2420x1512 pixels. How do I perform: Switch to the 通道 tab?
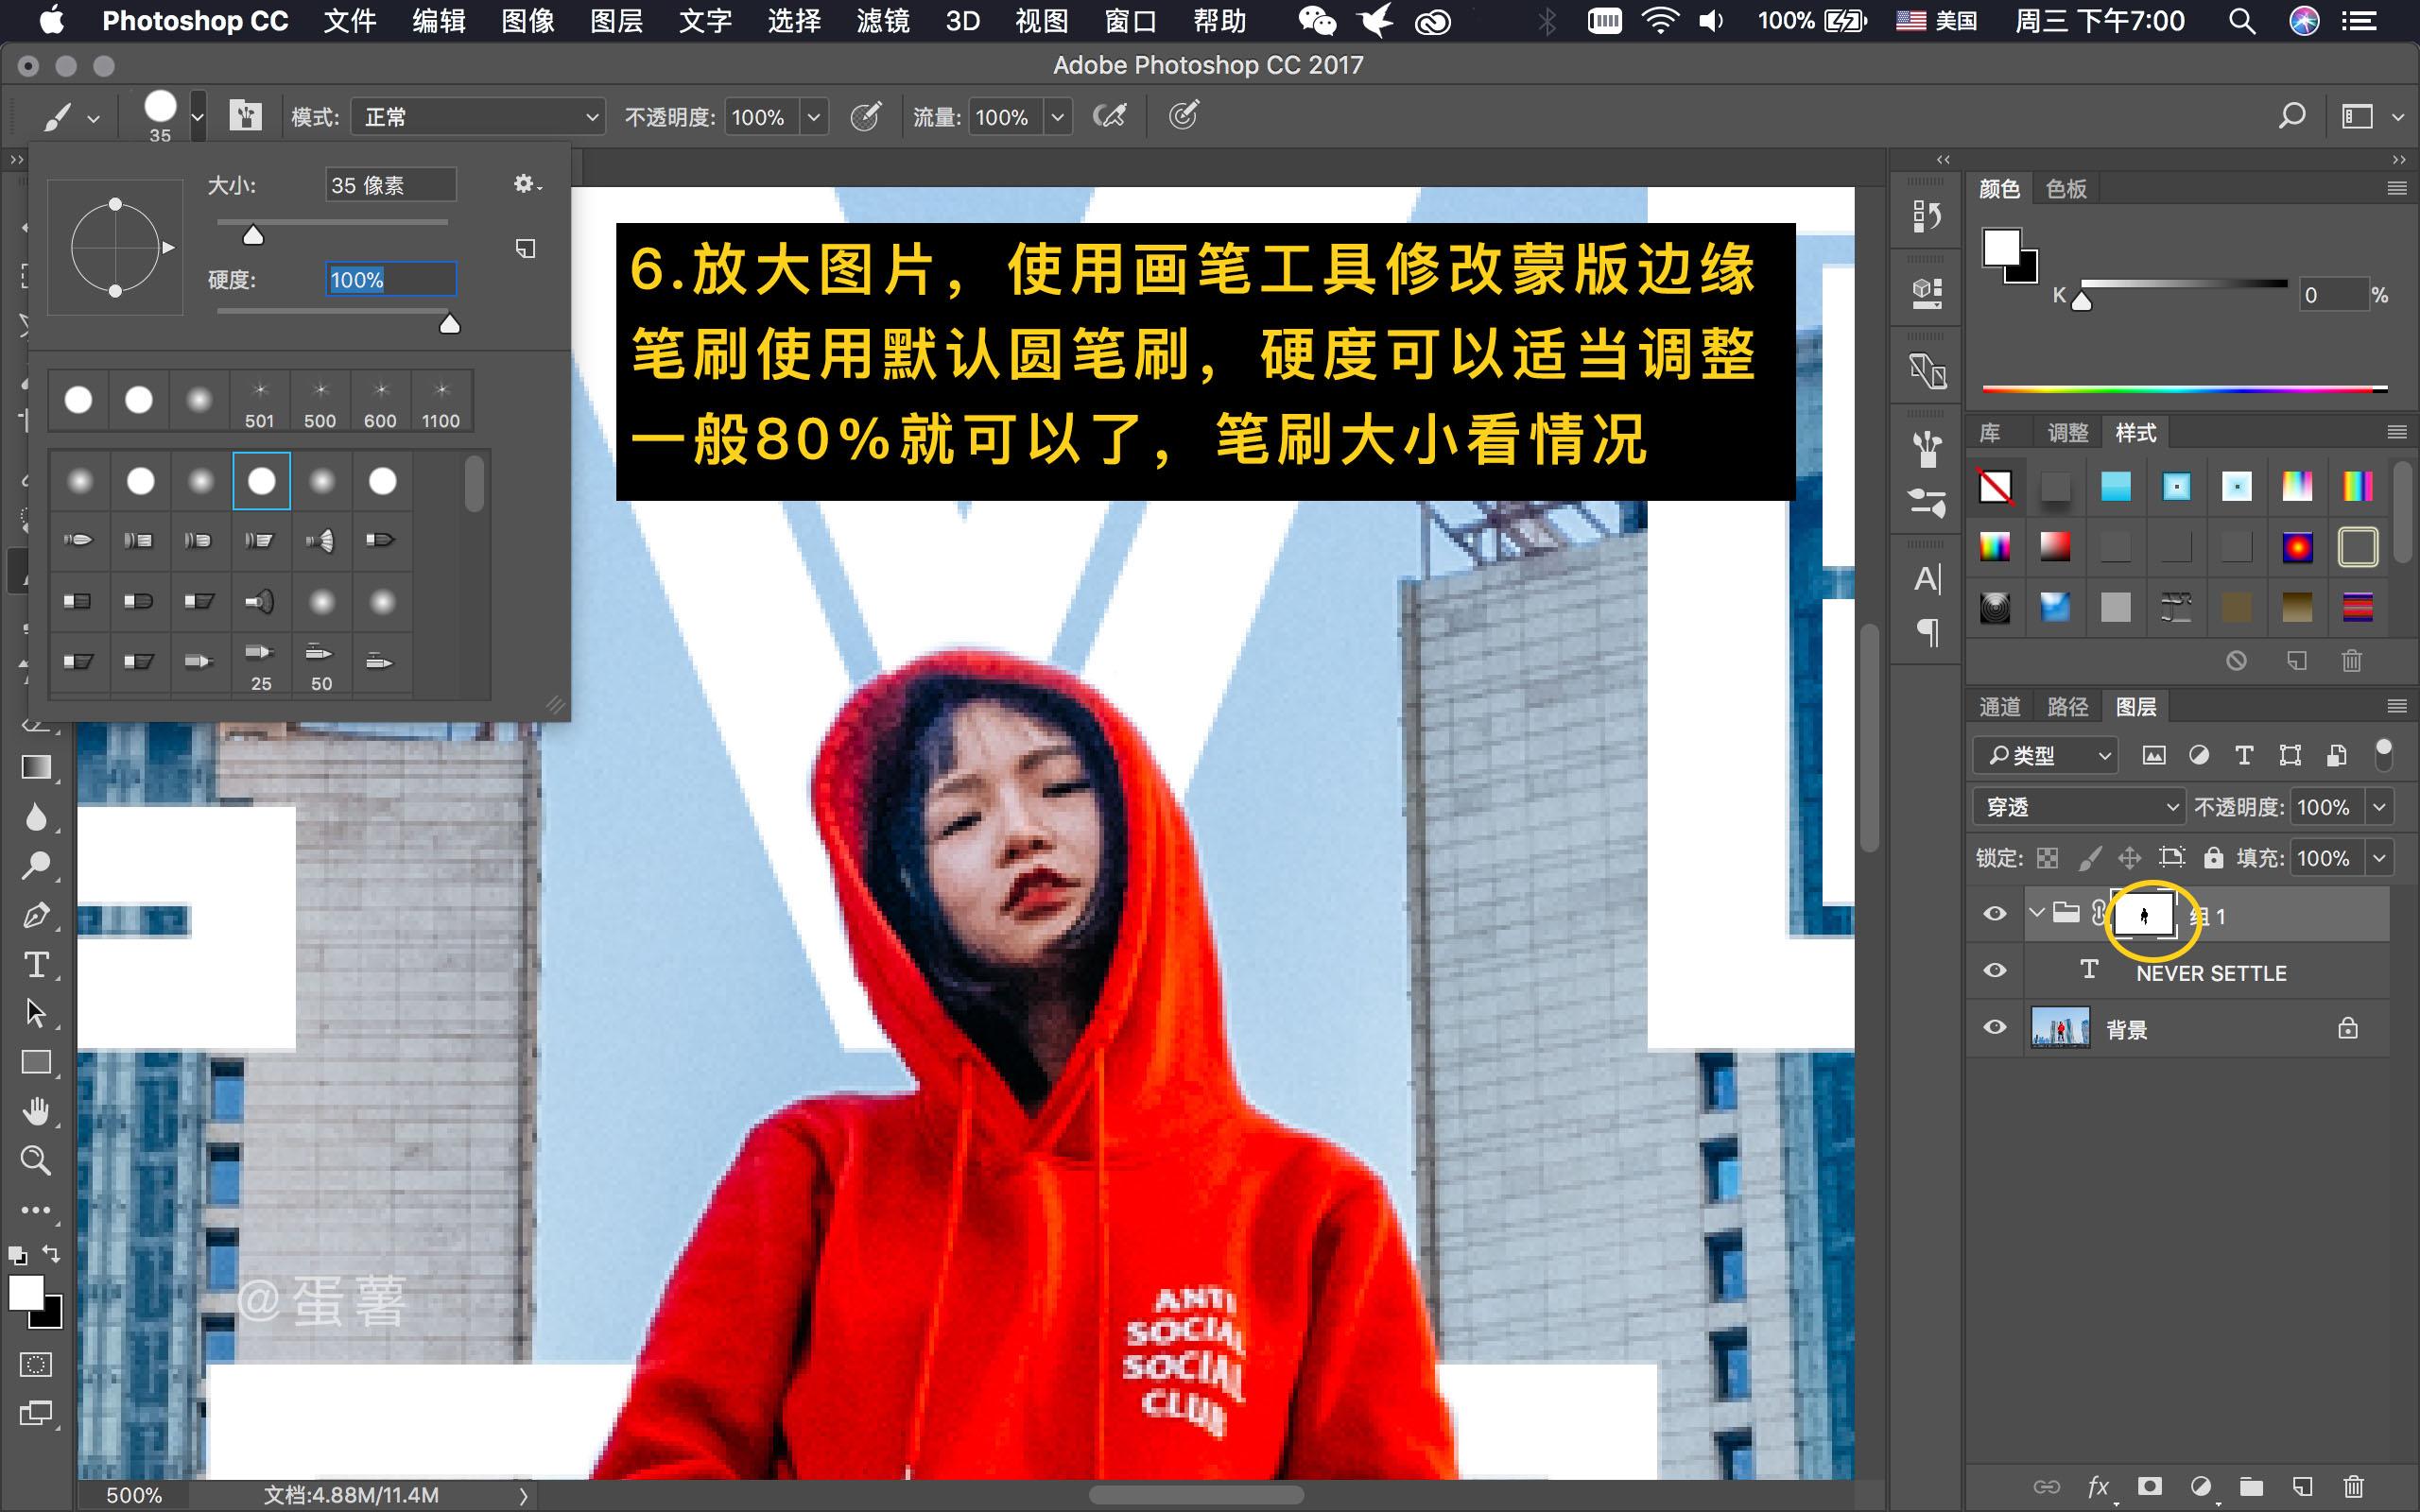coord(2000,707)
